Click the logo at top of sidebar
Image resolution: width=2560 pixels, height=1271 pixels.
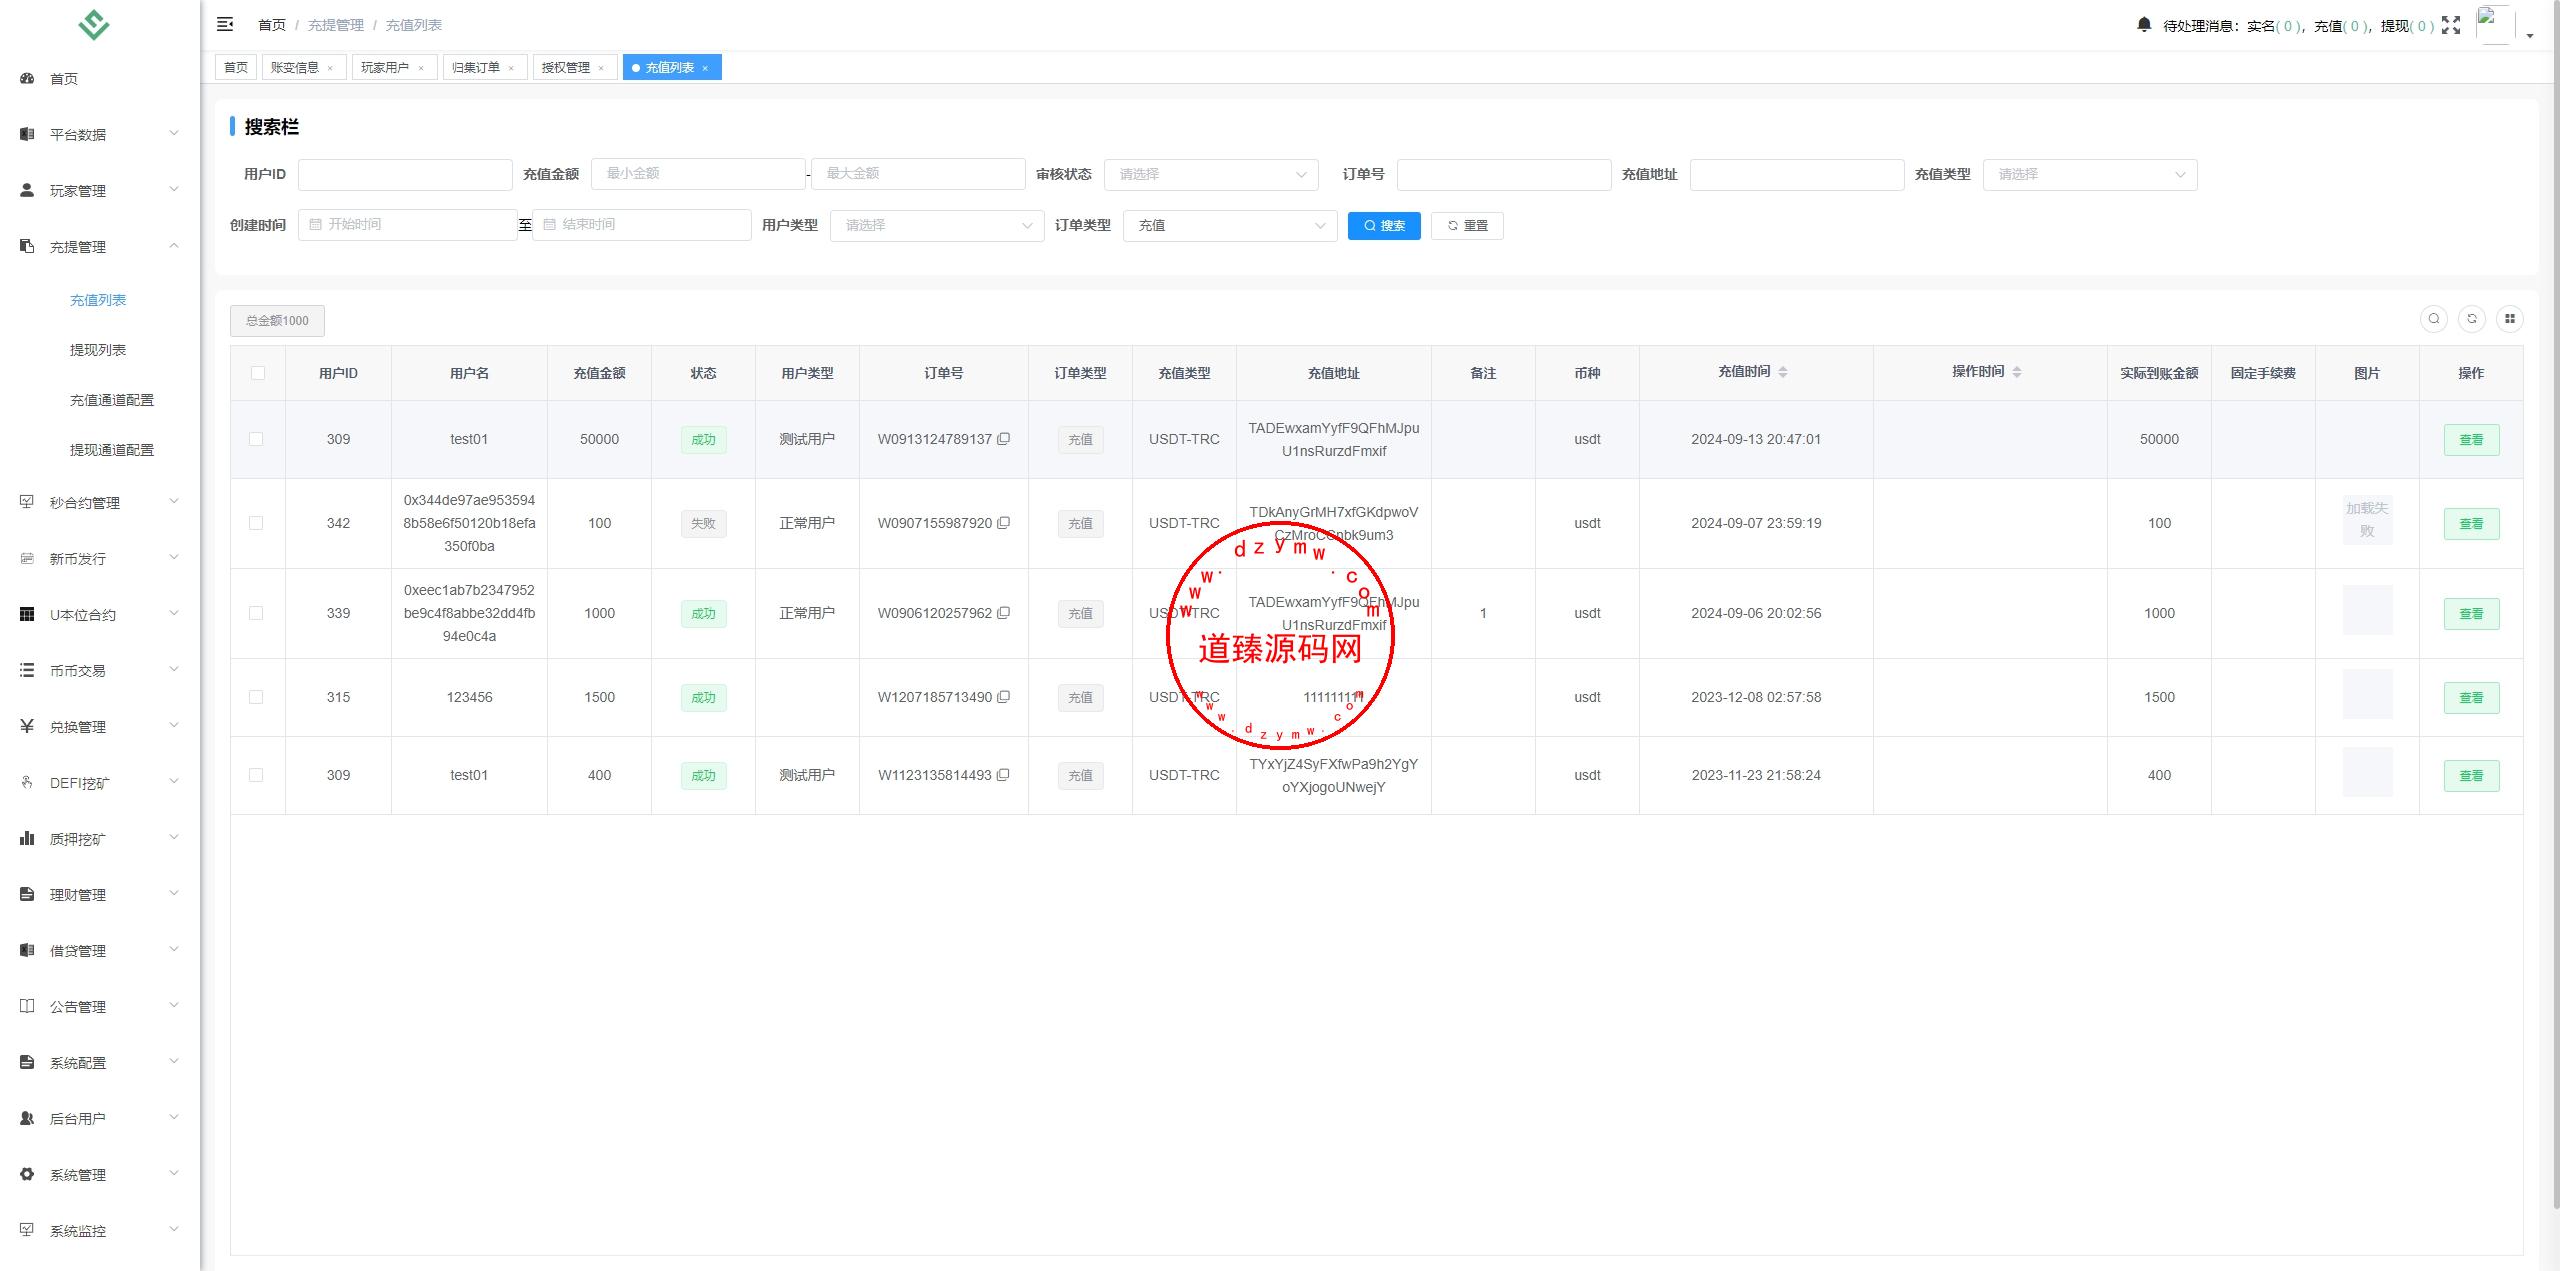point(94,25)
